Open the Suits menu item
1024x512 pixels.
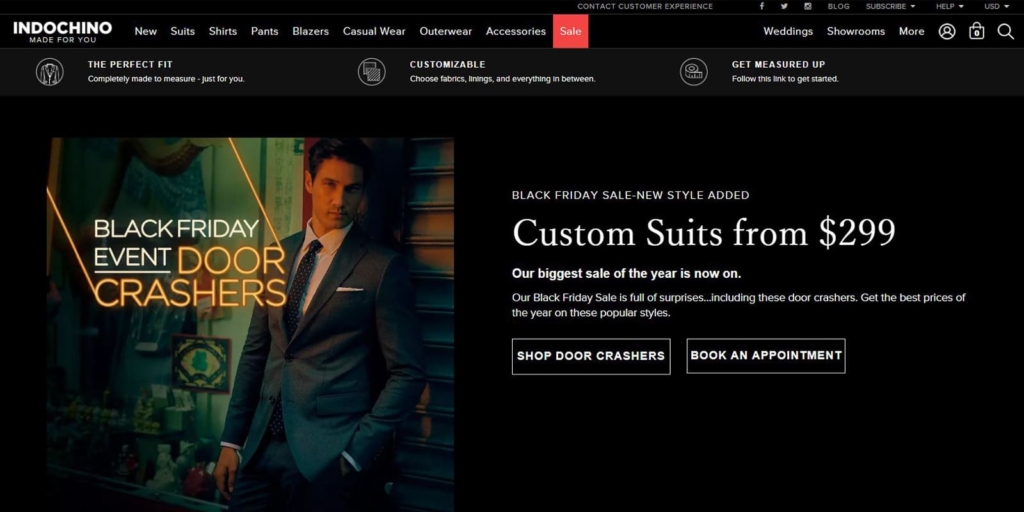(183, 31)
